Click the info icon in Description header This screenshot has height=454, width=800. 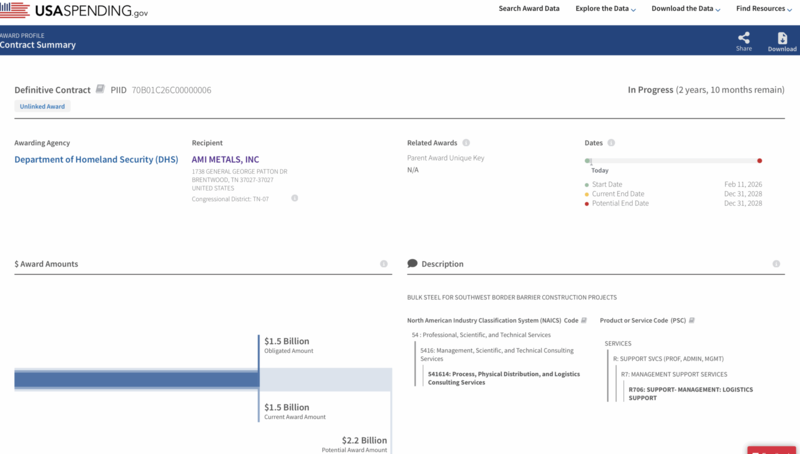click(776, 264)
